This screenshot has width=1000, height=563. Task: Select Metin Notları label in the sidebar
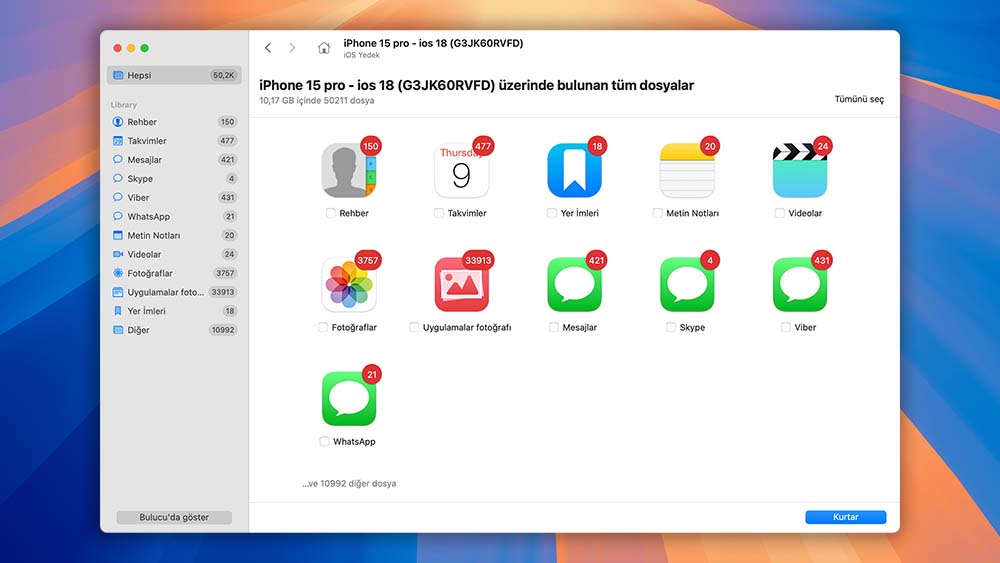point(154,235)
